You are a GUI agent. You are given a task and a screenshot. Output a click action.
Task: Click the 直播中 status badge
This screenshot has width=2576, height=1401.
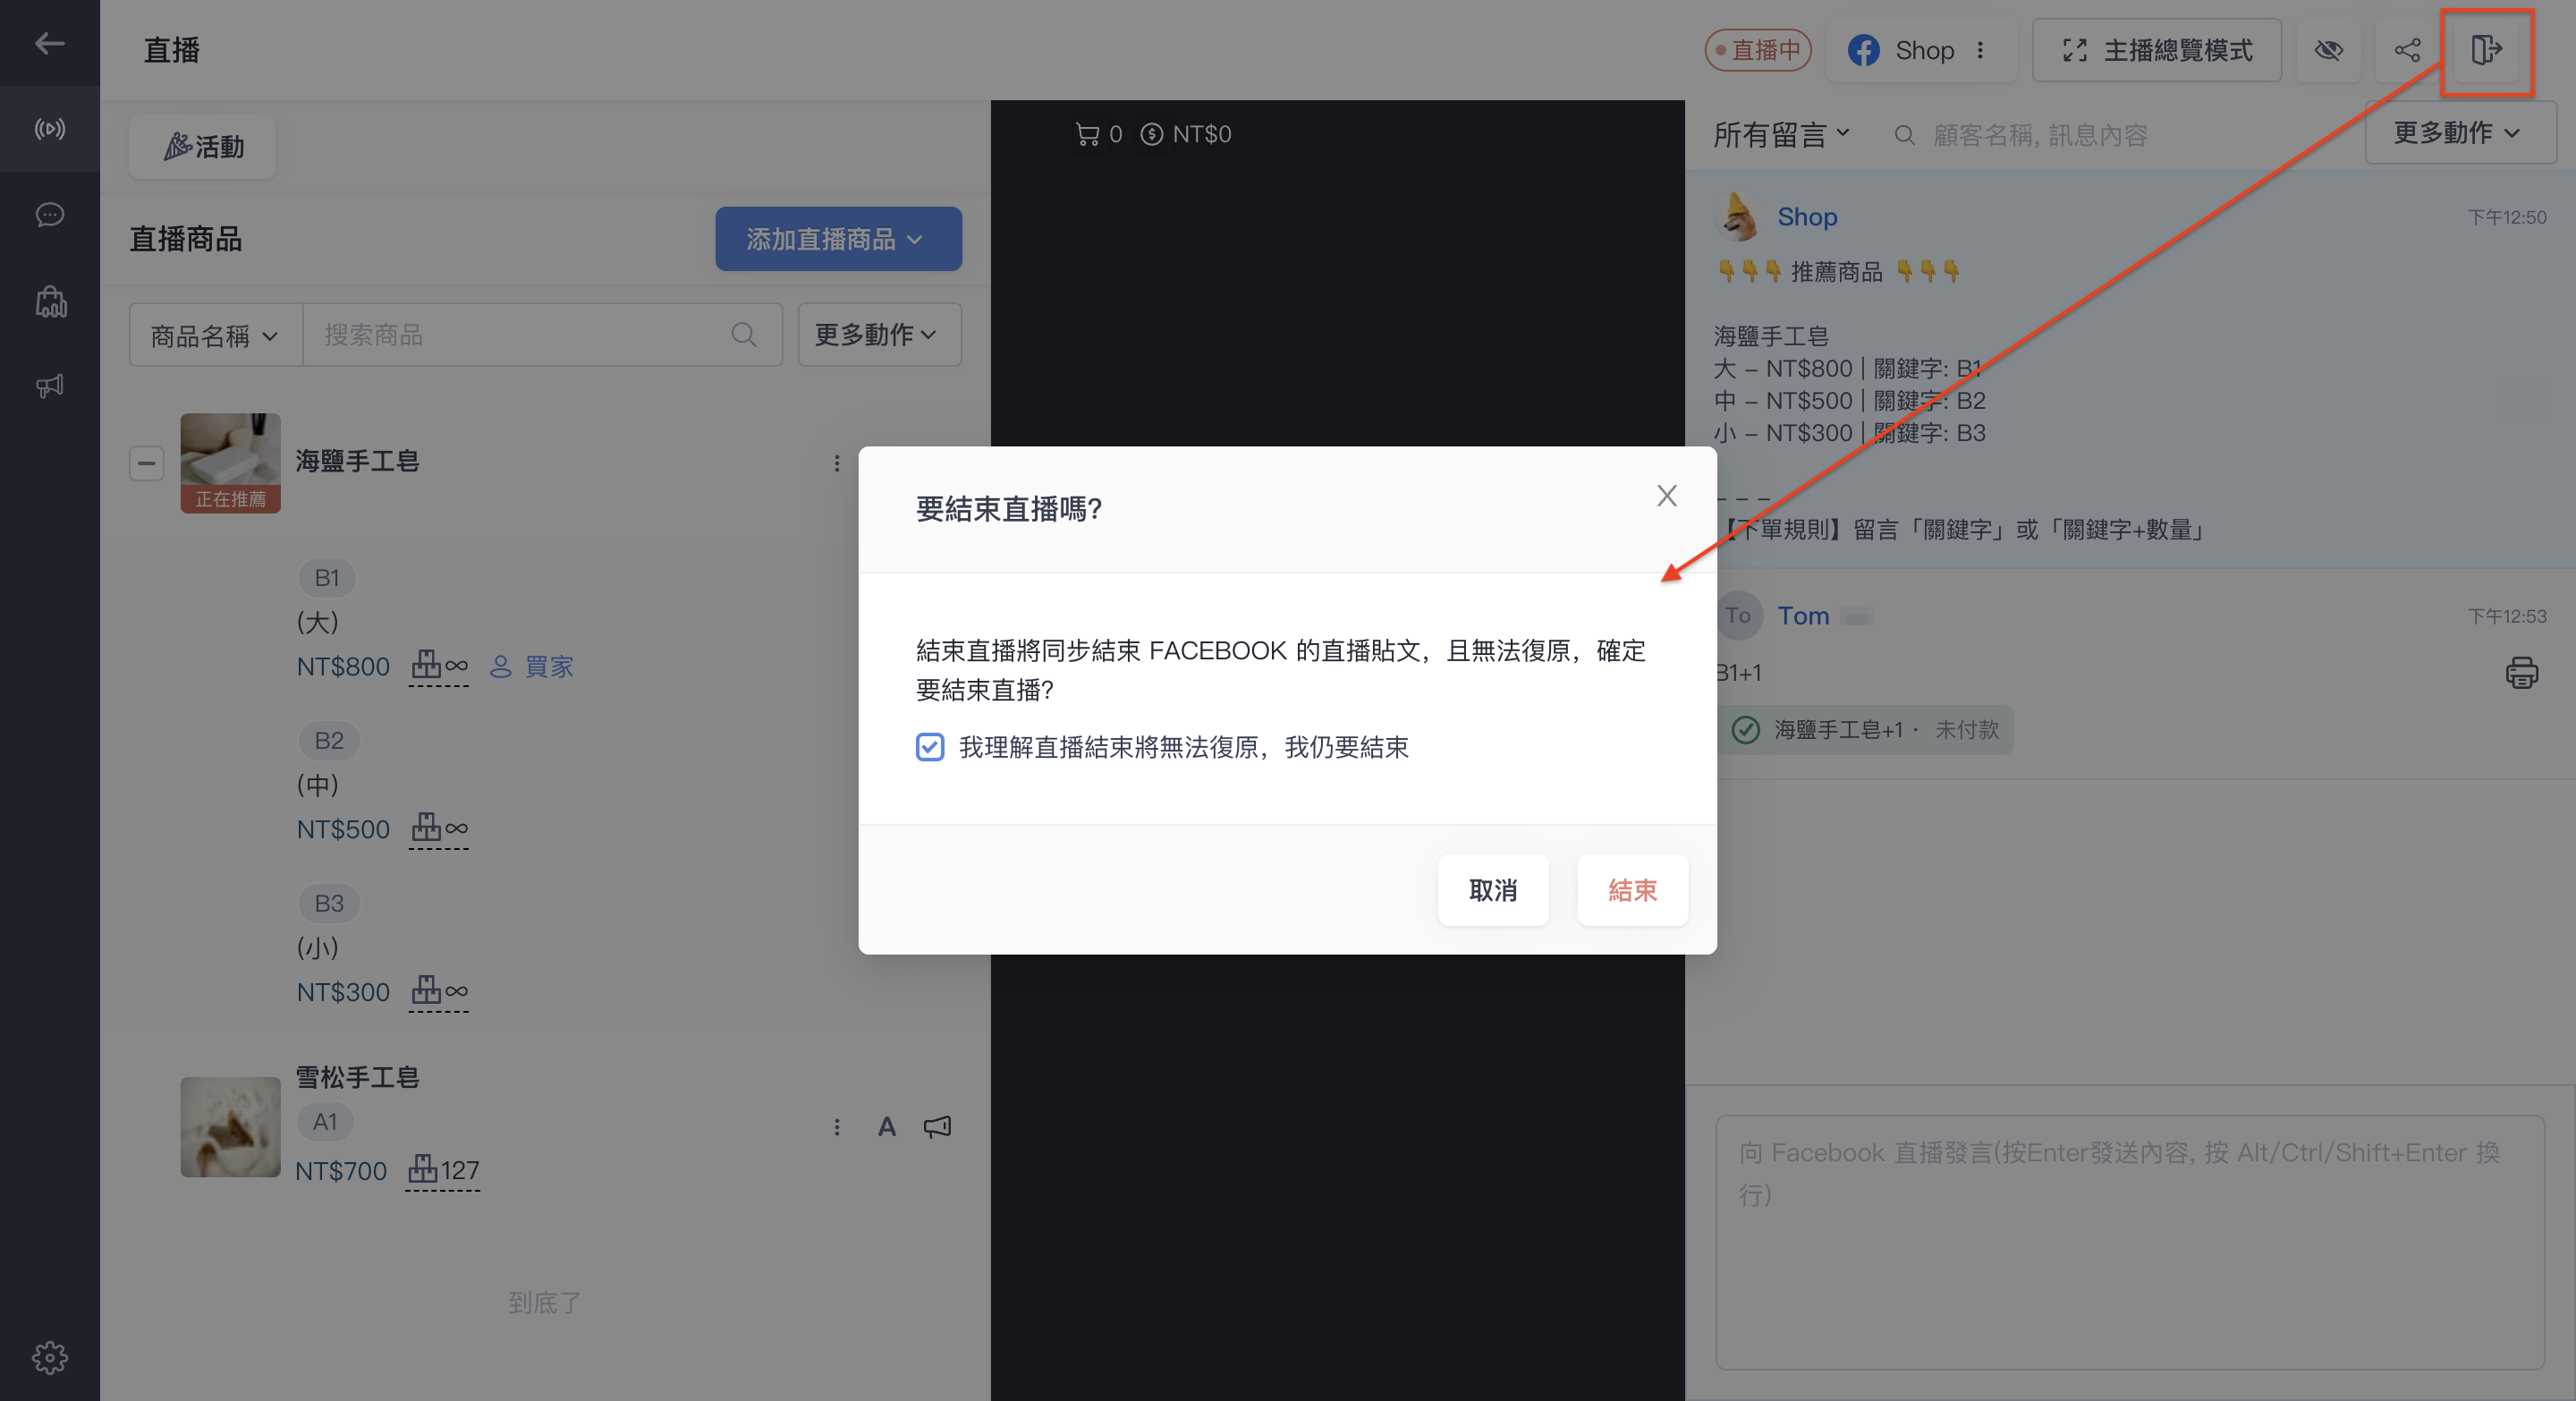pyautogui.click(x=1757, y=50)
